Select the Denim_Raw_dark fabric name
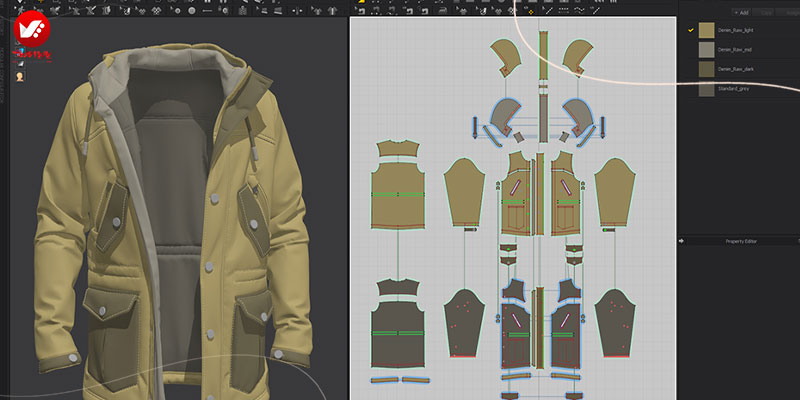 tap(736, 69)
